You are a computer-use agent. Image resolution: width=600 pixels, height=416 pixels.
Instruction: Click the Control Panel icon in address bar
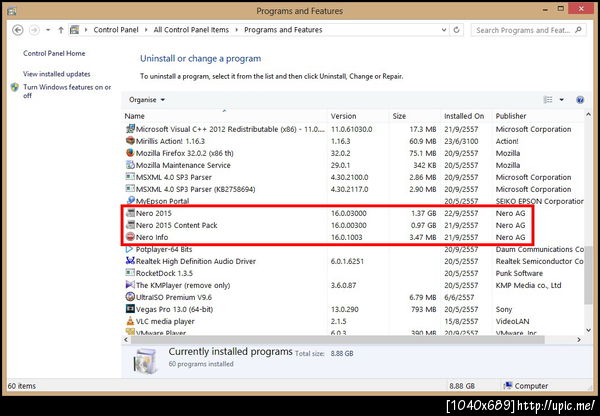[75, 30]
